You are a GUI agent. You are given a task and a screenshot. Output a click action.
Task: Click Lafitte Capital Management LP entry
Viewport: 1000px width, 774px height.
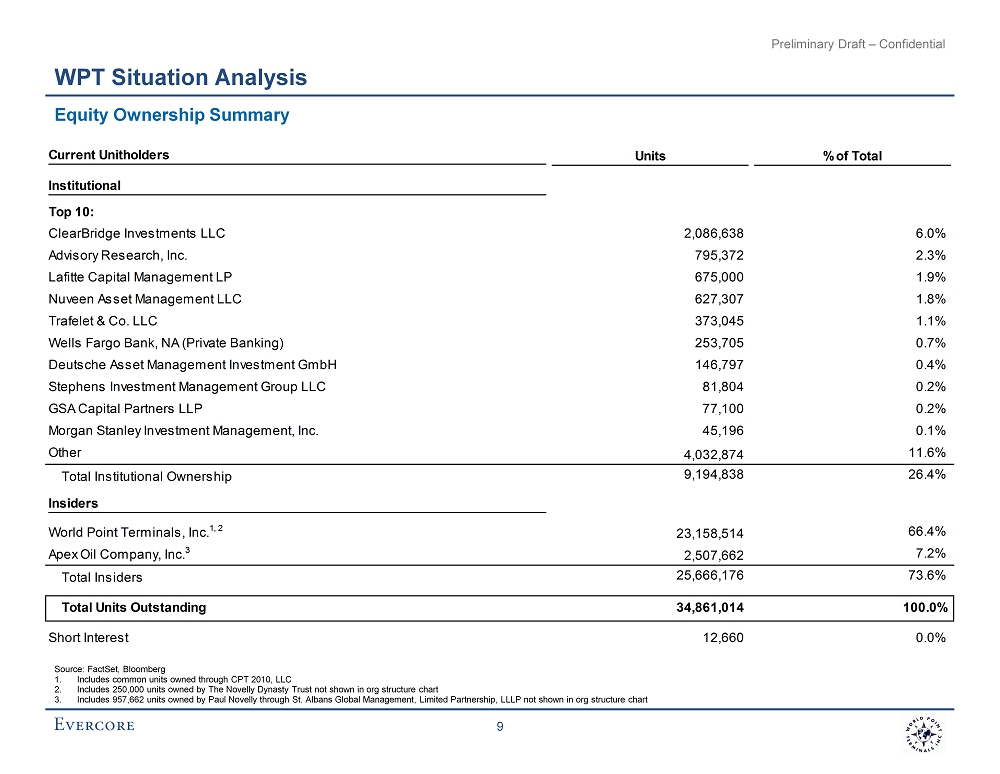click(x=140, y=277)
